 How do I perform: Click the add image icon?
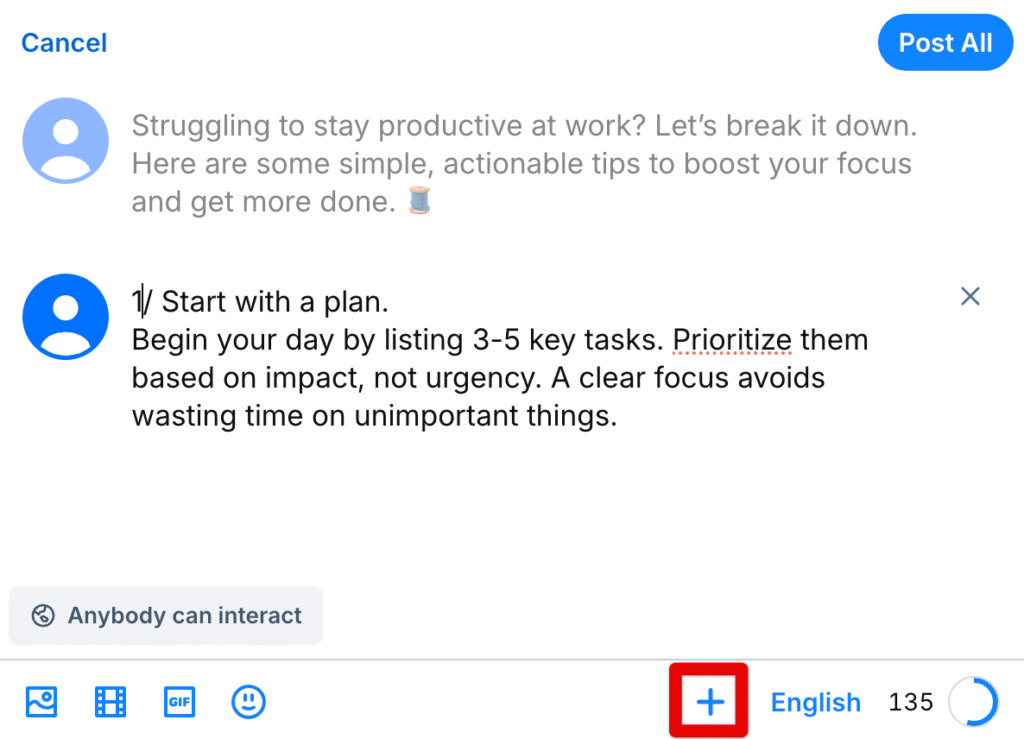pos(41,702)
